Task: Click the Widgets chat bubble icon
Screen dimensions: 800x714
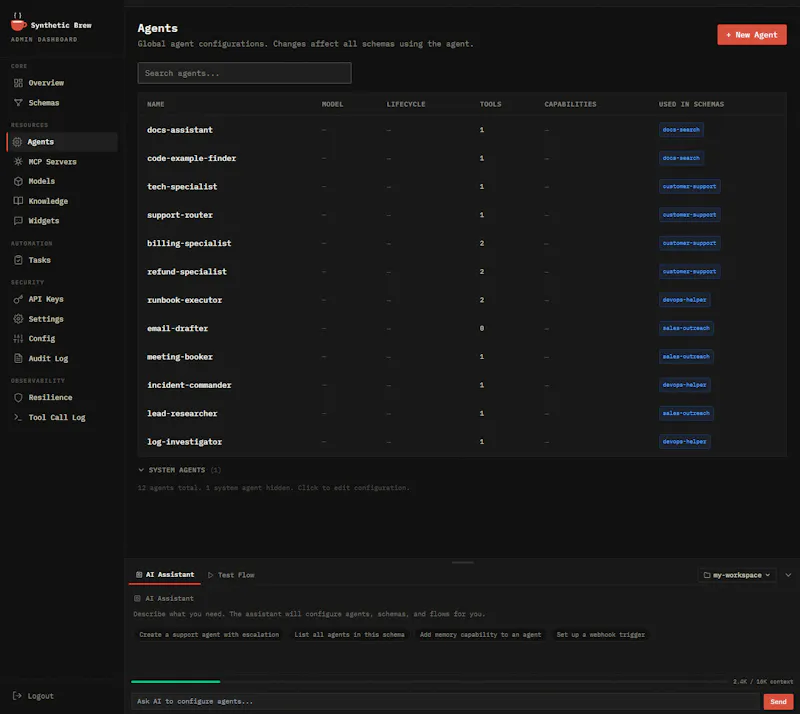Action: (x=18, y=220)
